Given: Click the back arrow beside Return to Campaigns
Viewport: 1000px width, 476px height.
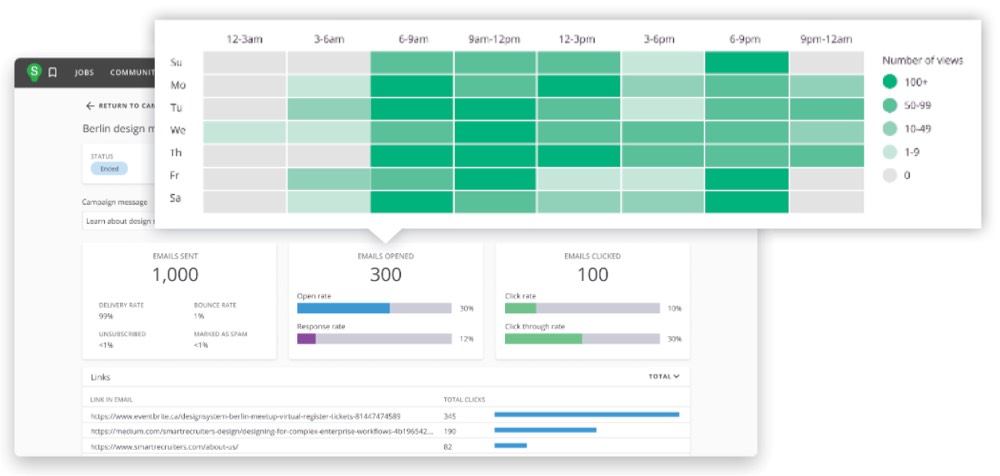Looking at the screenshot, I should tap(90, 105).
